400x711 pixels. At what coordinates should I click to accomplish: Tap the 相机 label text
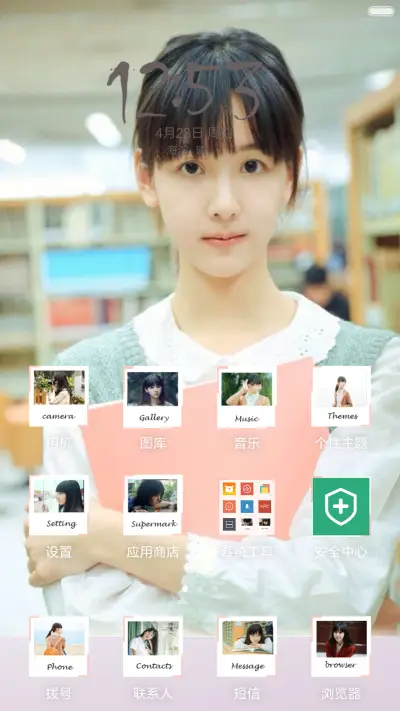pyautogui.click(x=59, y=443)
